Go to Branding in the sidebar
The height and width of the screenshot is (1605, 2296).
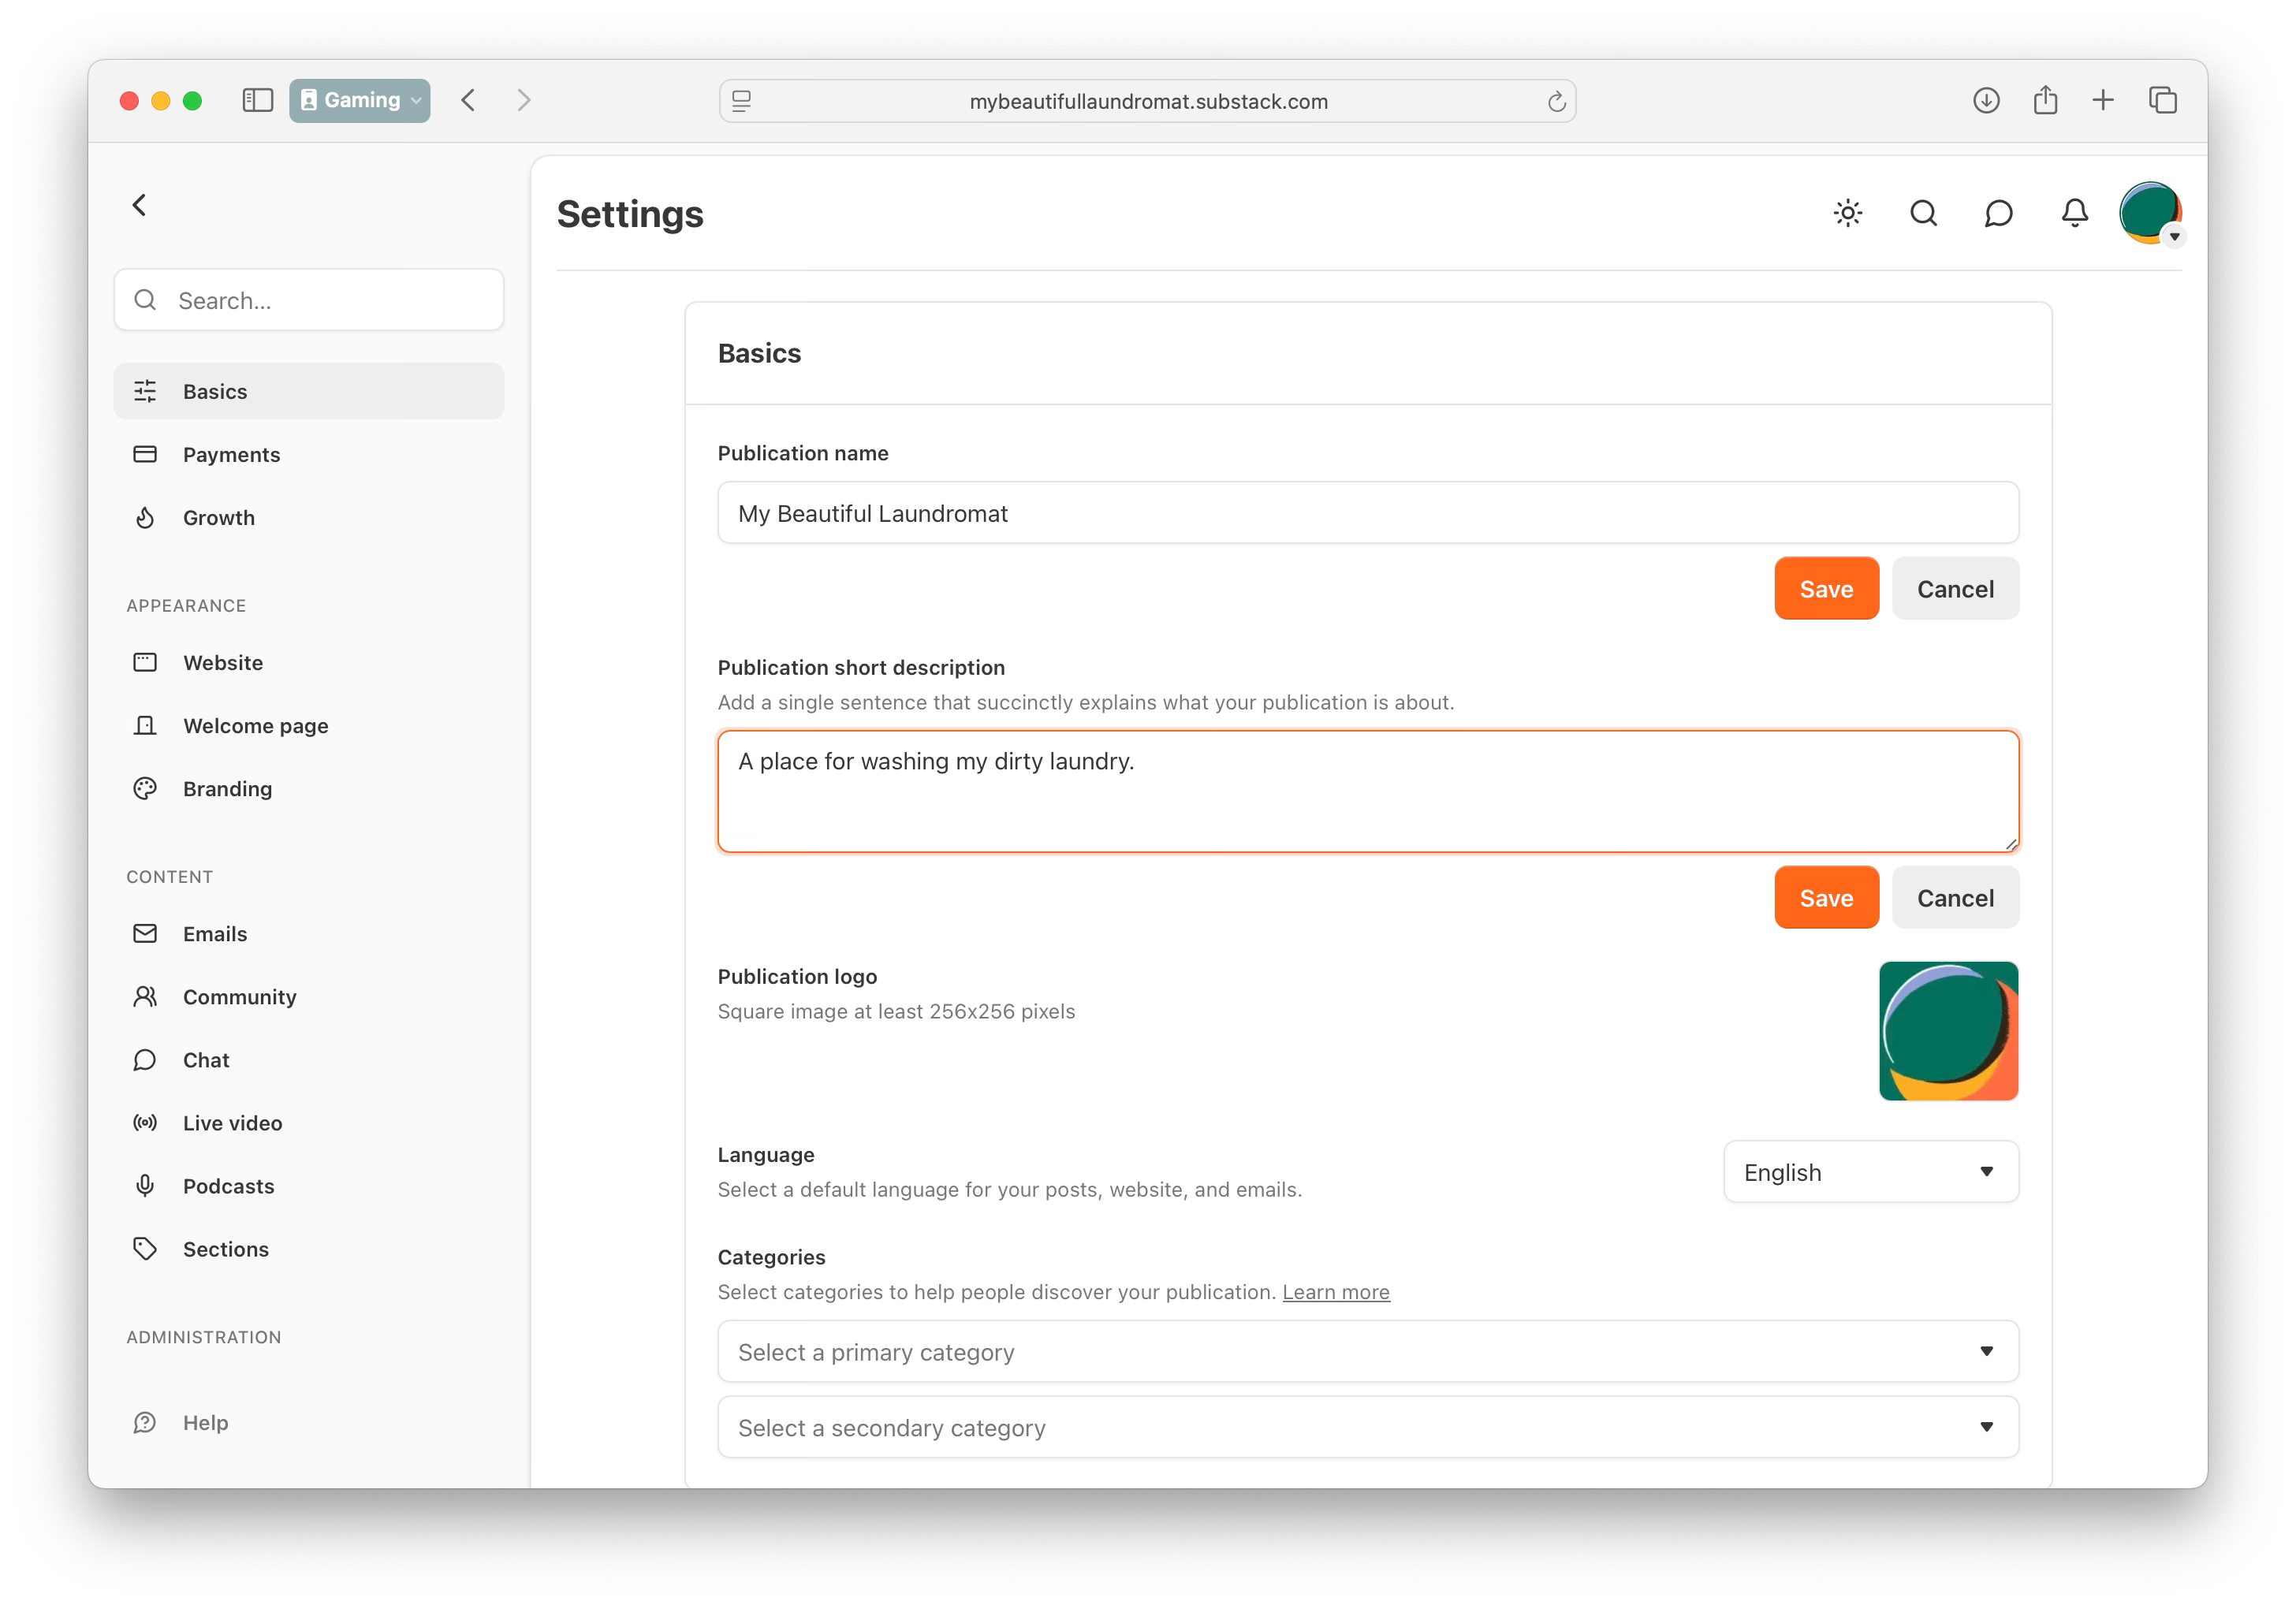[227, 789]
